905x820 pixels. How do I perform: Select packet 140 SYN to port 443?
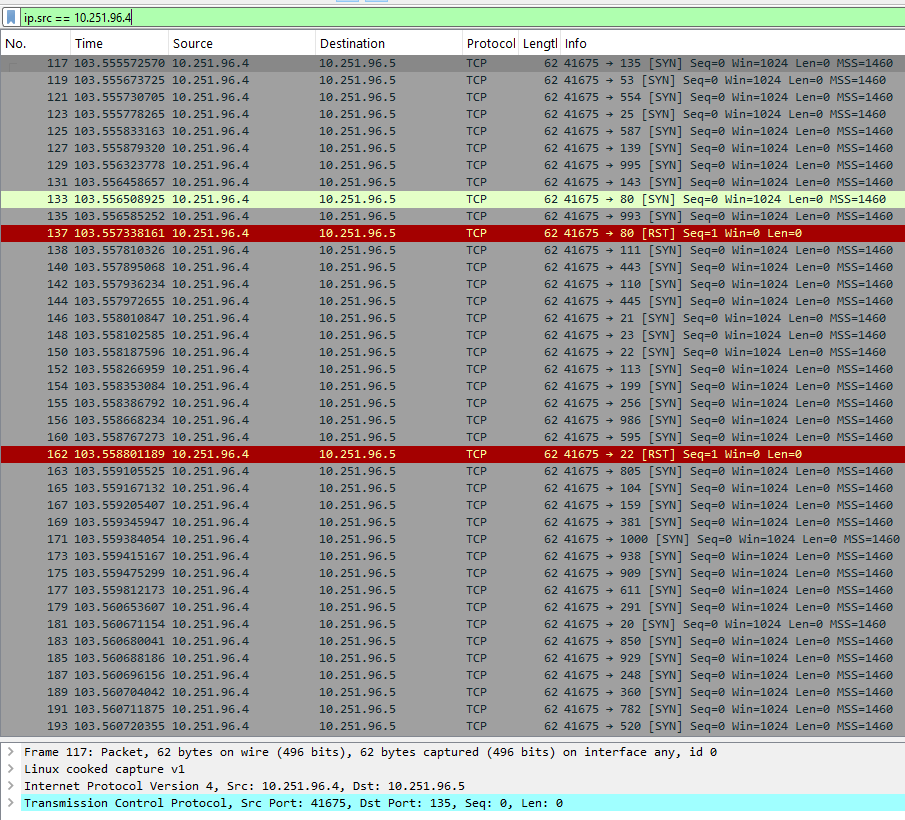click(452, 267)
